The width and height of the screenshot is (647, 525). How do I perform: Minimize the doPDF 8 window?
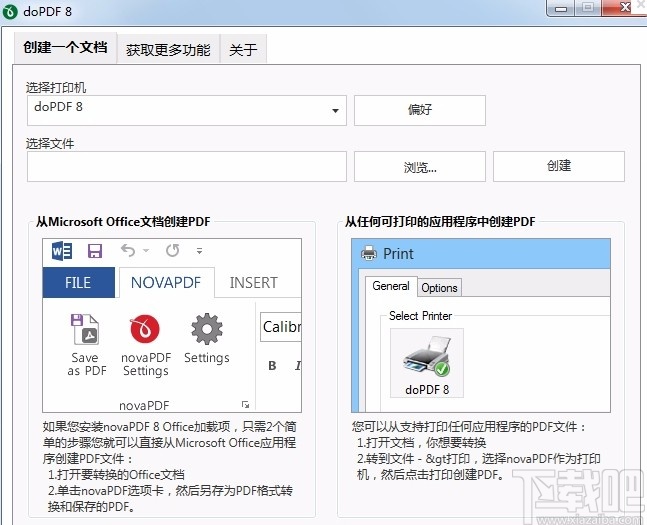point(561,8)
